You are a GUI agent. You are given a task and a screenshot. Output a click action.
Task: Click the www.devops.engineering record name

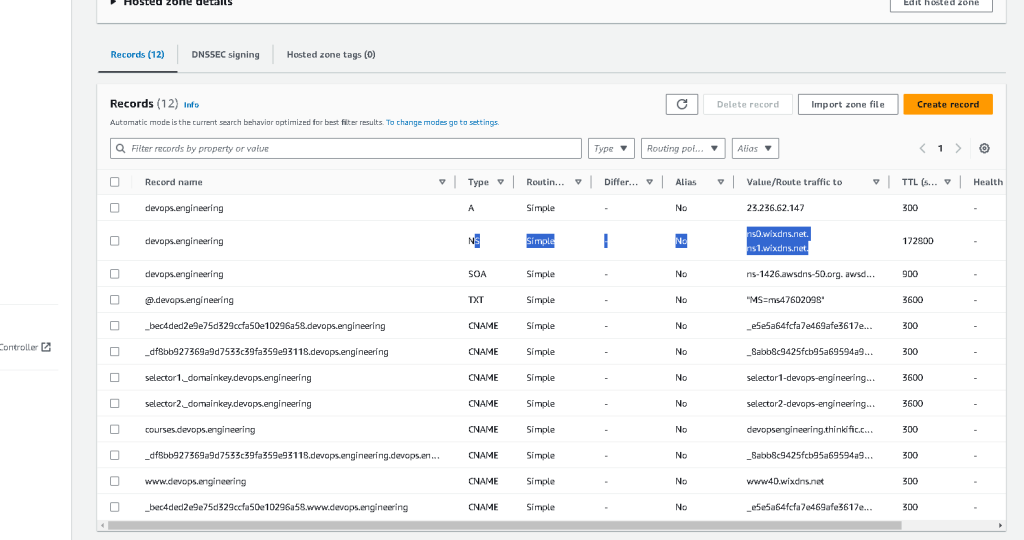195,481
